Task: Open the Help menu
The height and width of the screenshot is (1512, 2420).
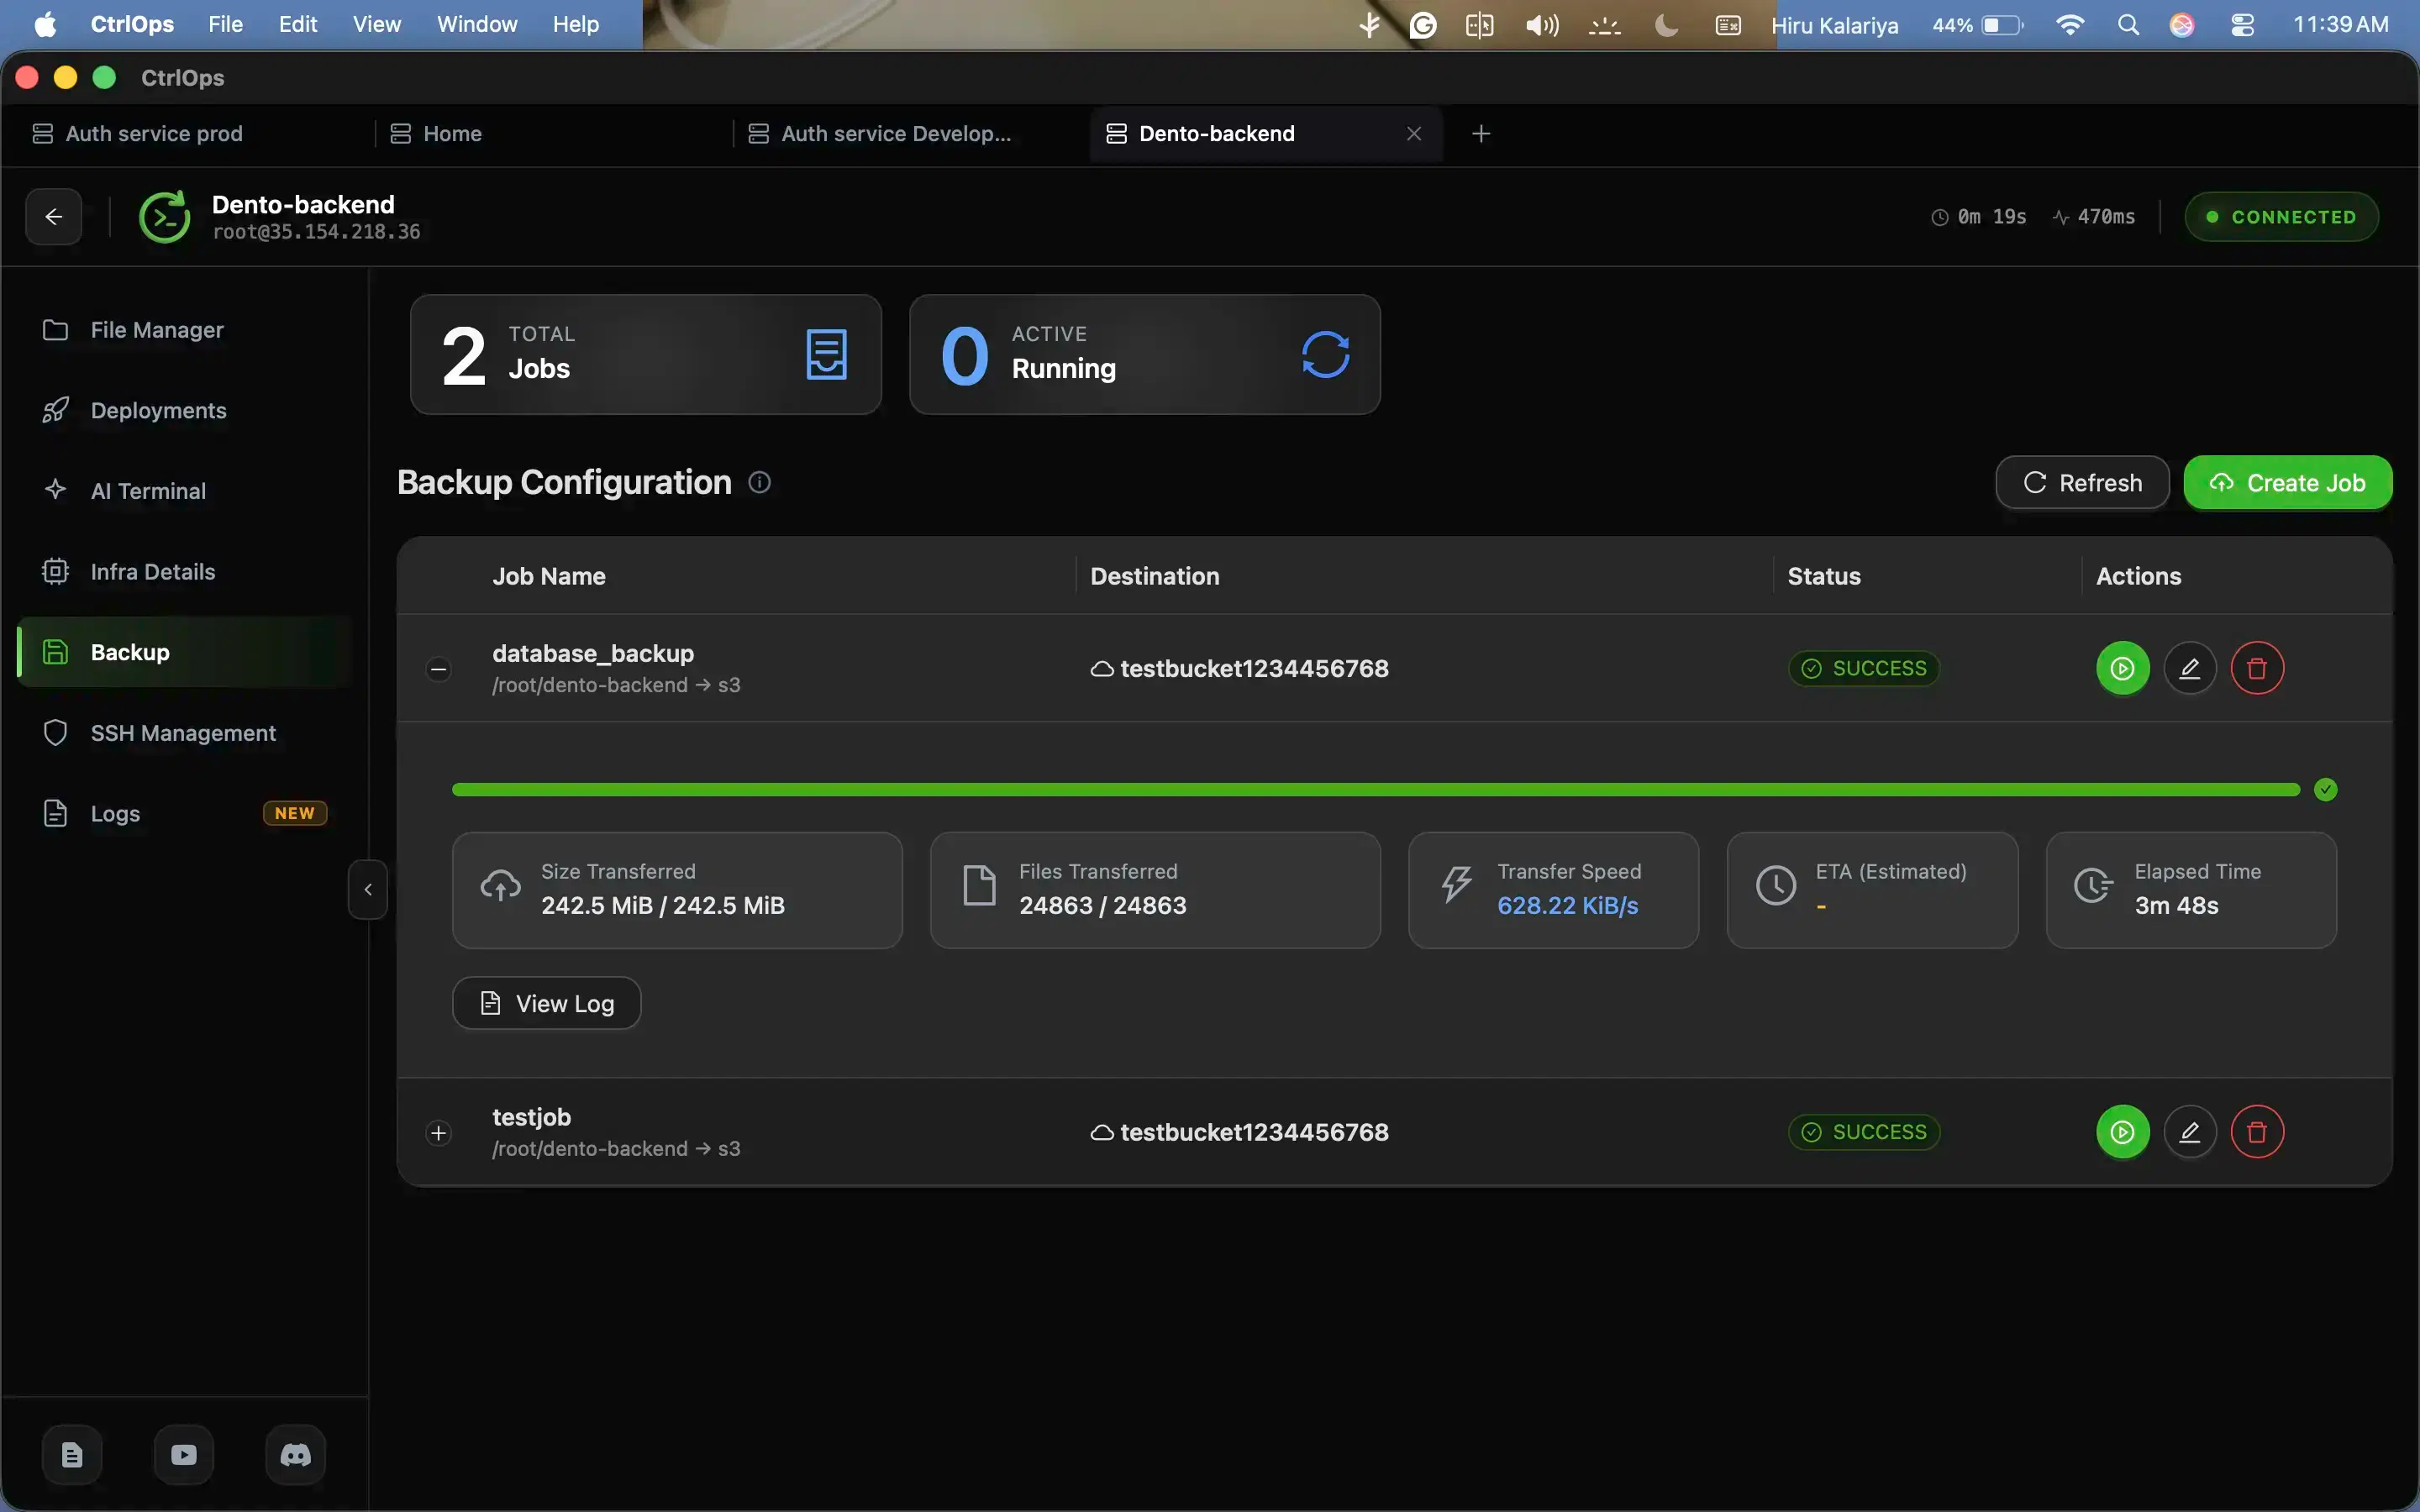Action: [575, 24]
